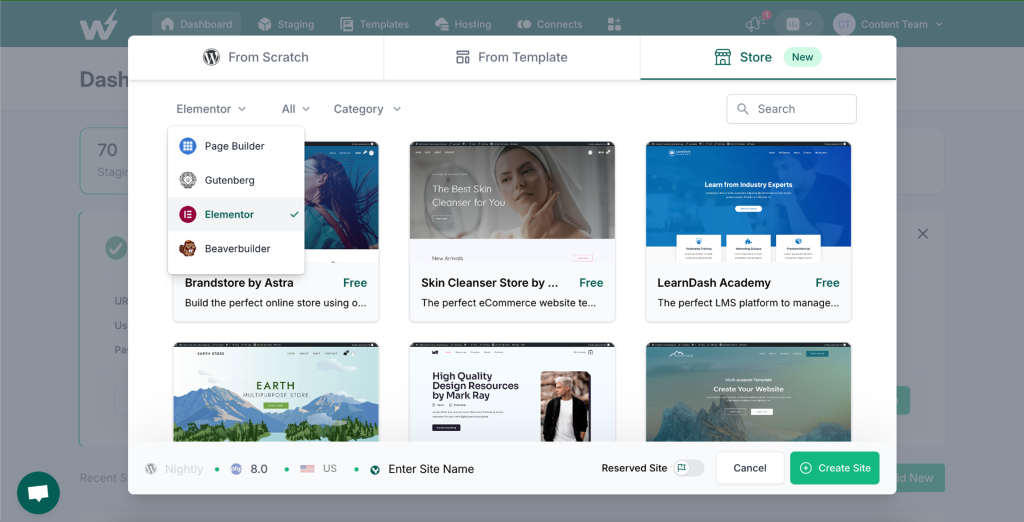Image resolution: width=1024 pixels, height=522 pixels.
Task: Select the Create Your Website mountain thumbnail
Action: (748, 392)
